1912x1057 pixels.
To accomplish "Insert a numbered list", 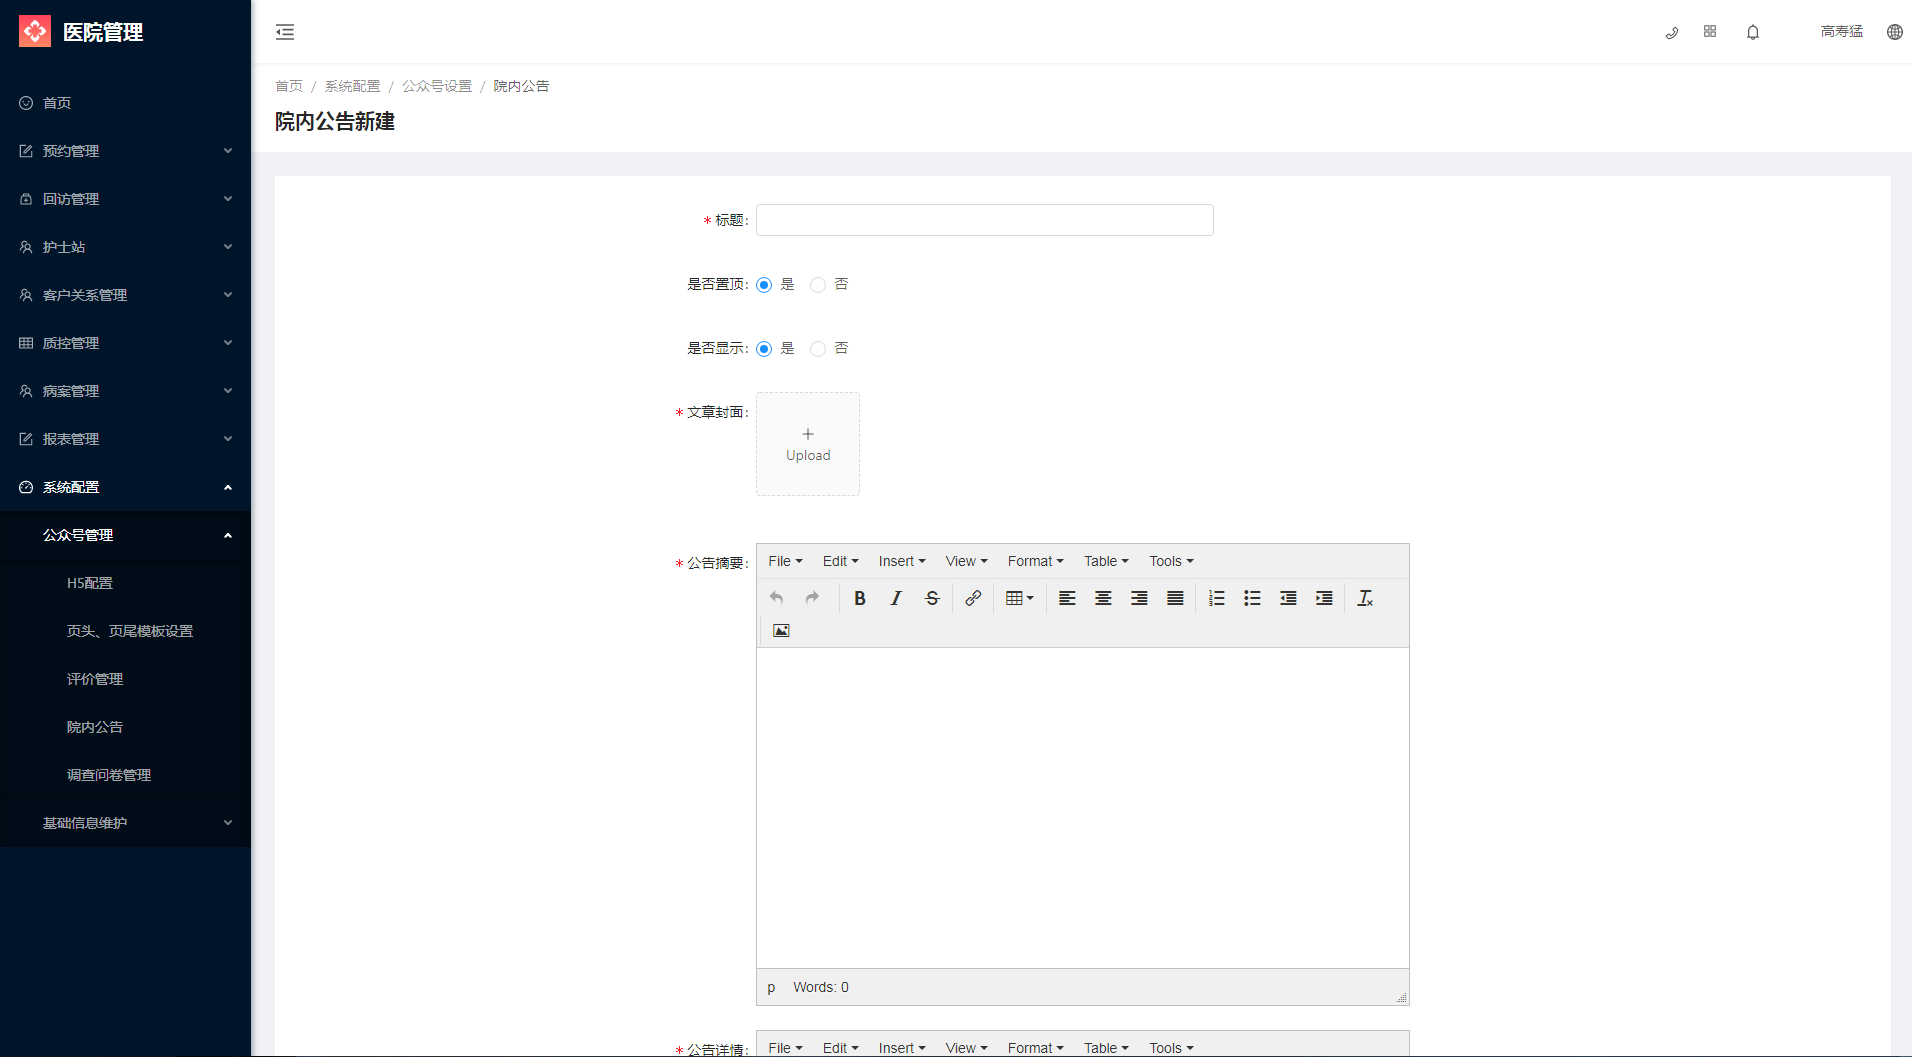I will (x=1216, y=598).
